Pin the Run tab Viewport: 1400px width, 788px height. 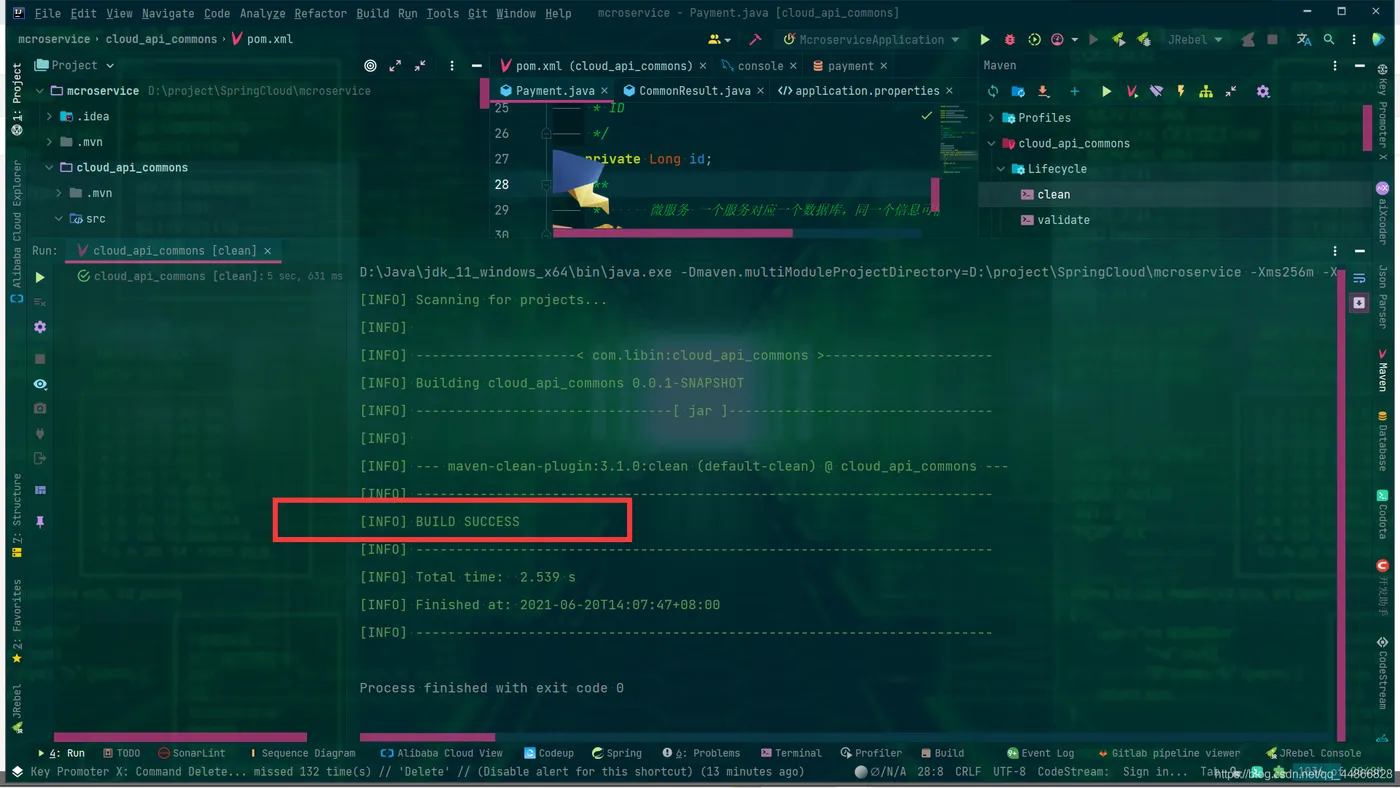pyautogui.click(x=40, y=522)
